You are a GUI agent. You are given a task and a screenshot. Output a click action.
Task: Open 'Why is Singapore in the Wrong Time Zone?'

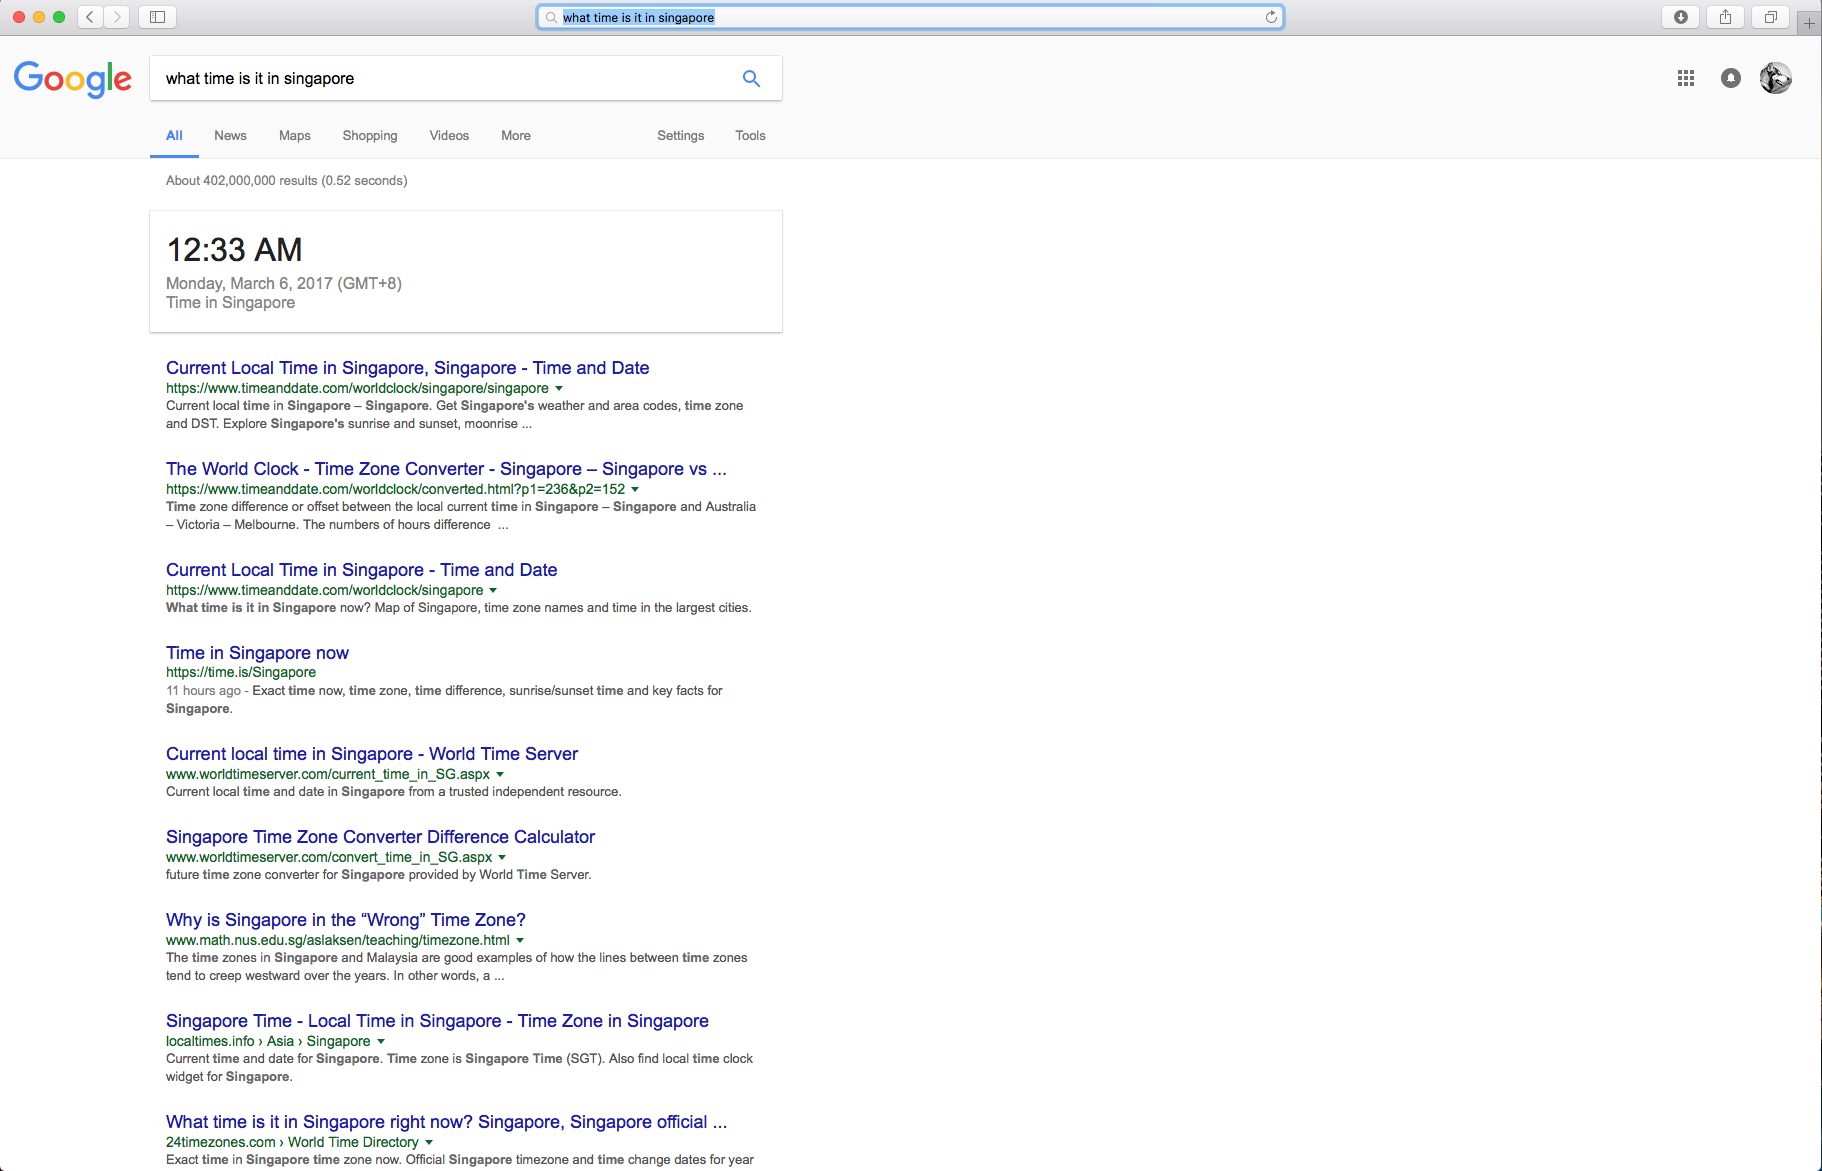click(346, 920)
